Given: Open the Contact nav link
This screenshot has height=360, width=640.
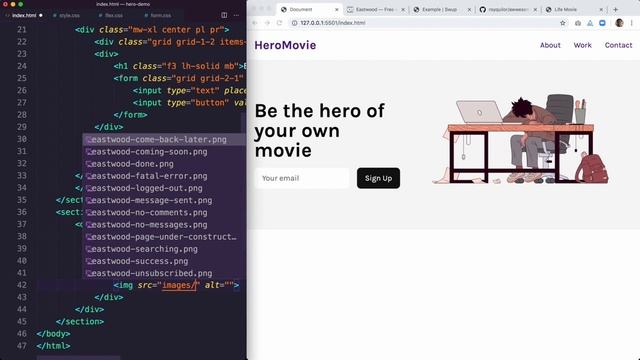Looking at the screenshot, I should click(618, 45).
